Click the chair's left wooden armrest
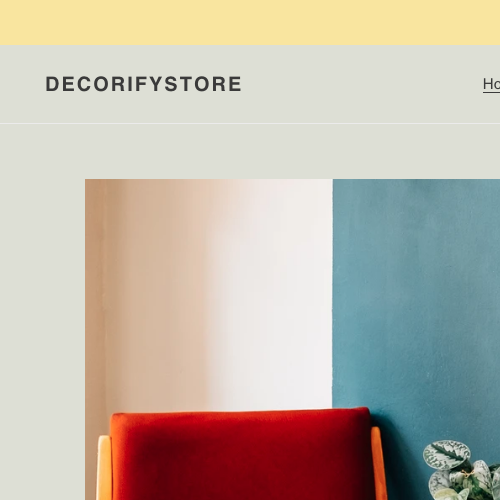 [x=104, y=468]
